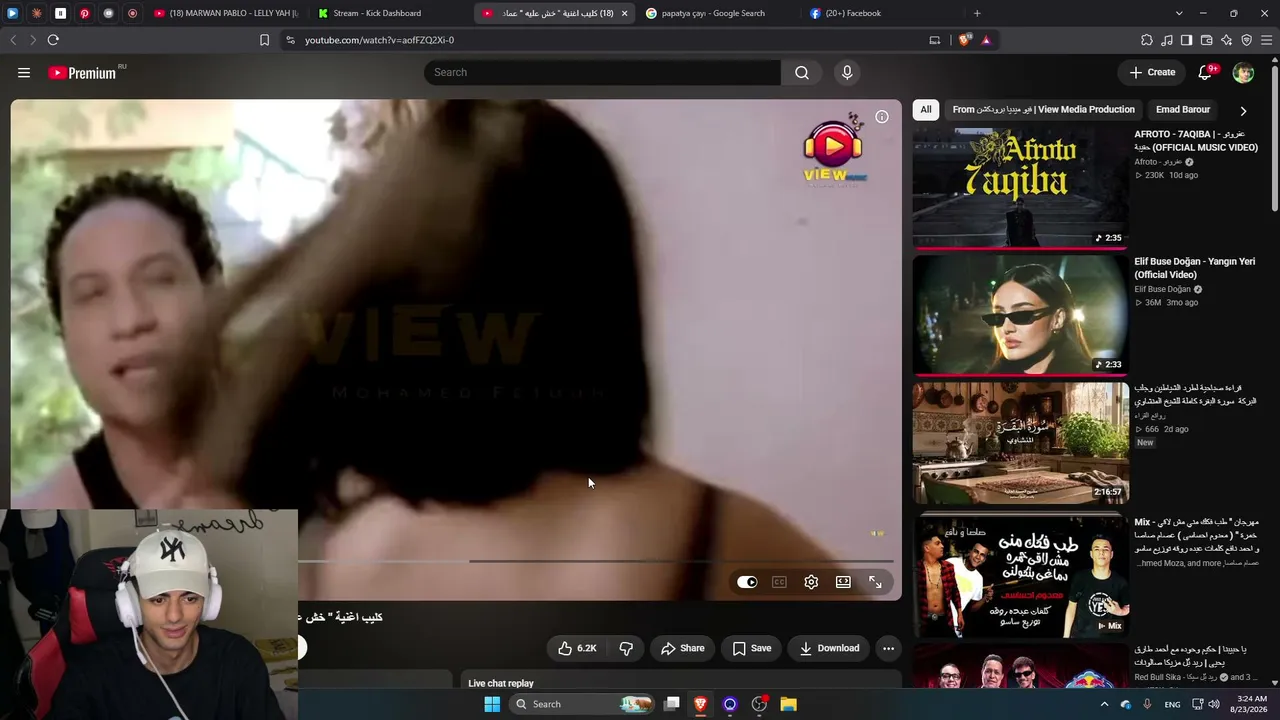
Task: Open File Explorer from the taskbar
Action: point(788,704)
